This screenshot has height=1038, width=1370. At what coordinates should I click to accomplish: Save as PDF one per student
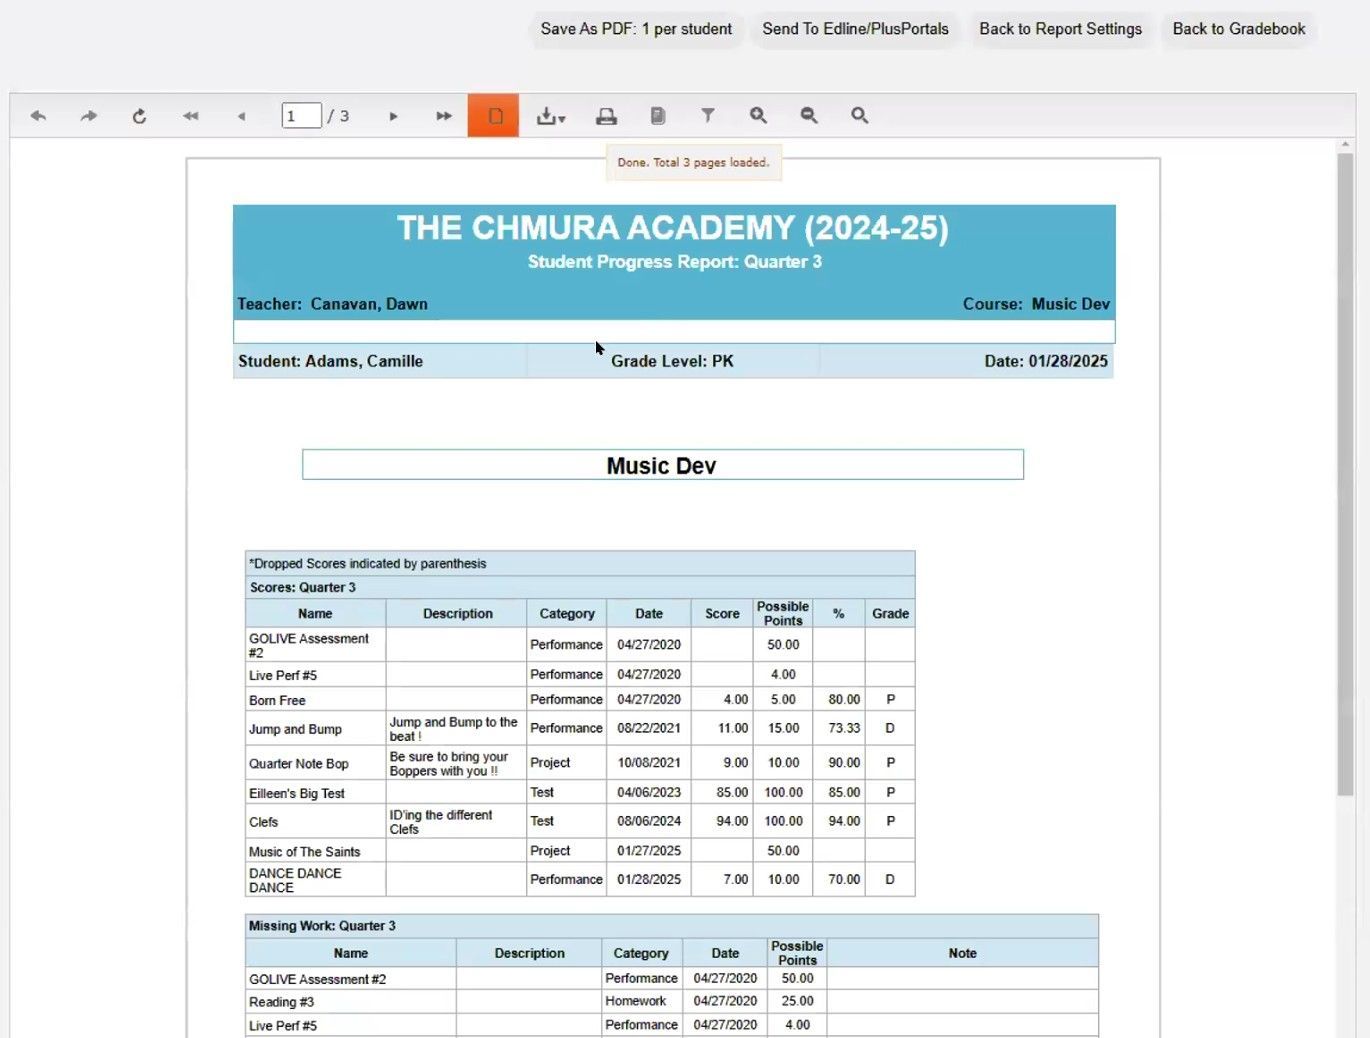[x=635, y=29]
